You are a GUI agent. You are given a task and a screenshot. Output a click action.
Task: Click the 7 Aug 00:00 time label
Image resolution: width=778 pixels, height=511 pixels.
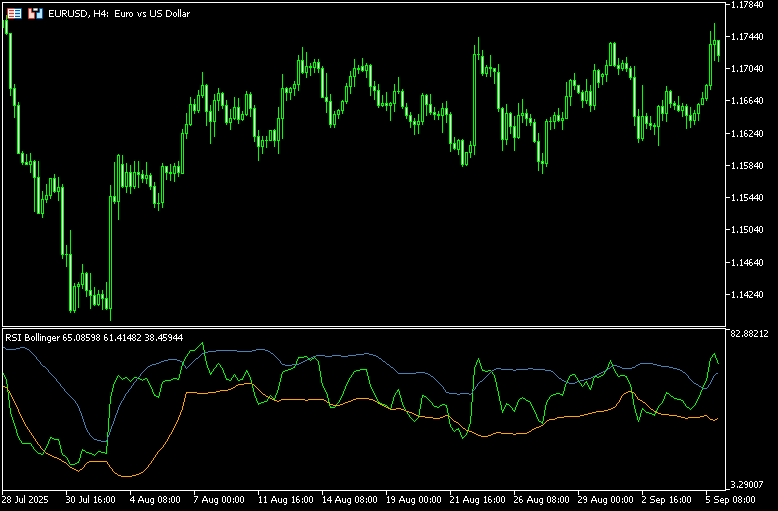(219, 498)
